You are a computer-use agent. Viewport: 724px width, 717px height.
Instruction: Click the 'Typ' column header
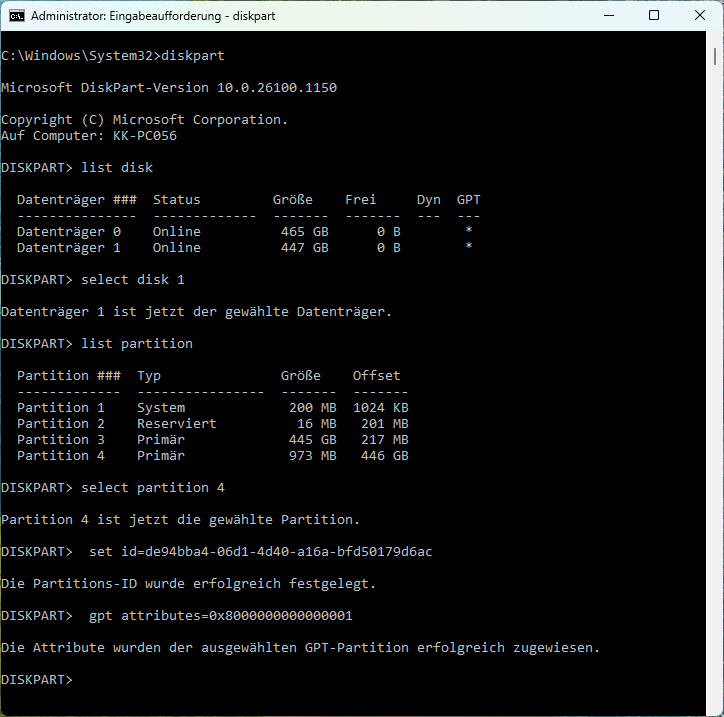149,376
